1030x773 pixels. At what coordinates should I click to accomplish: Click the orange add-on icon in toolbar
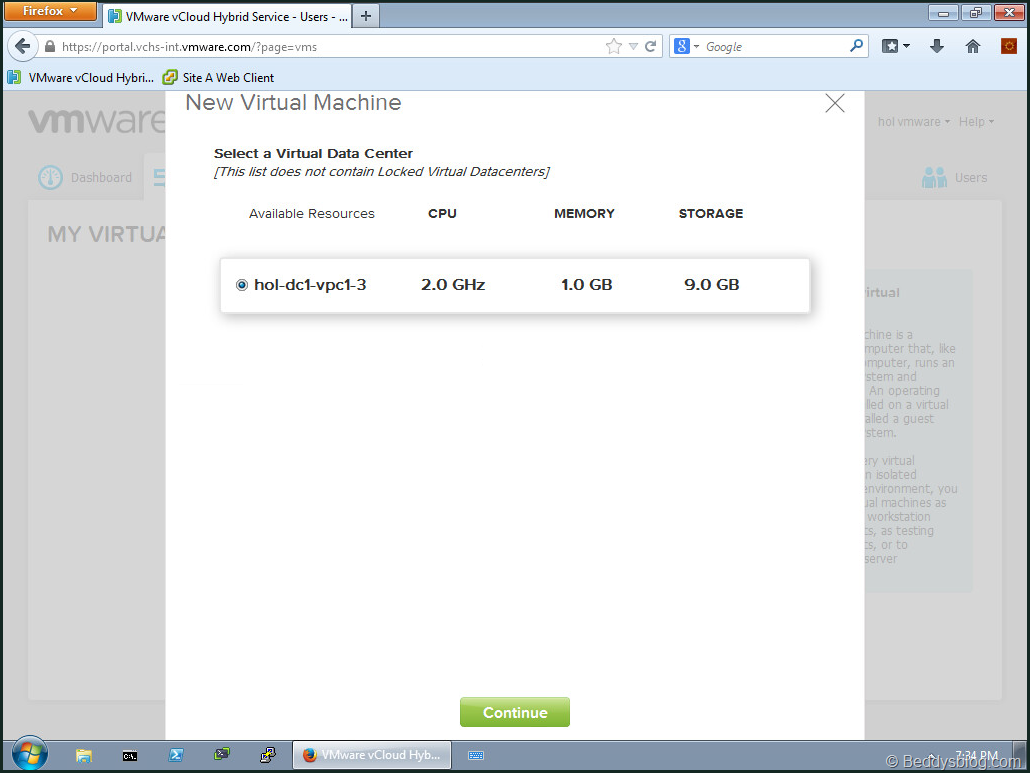click(x=1008, y=46)
